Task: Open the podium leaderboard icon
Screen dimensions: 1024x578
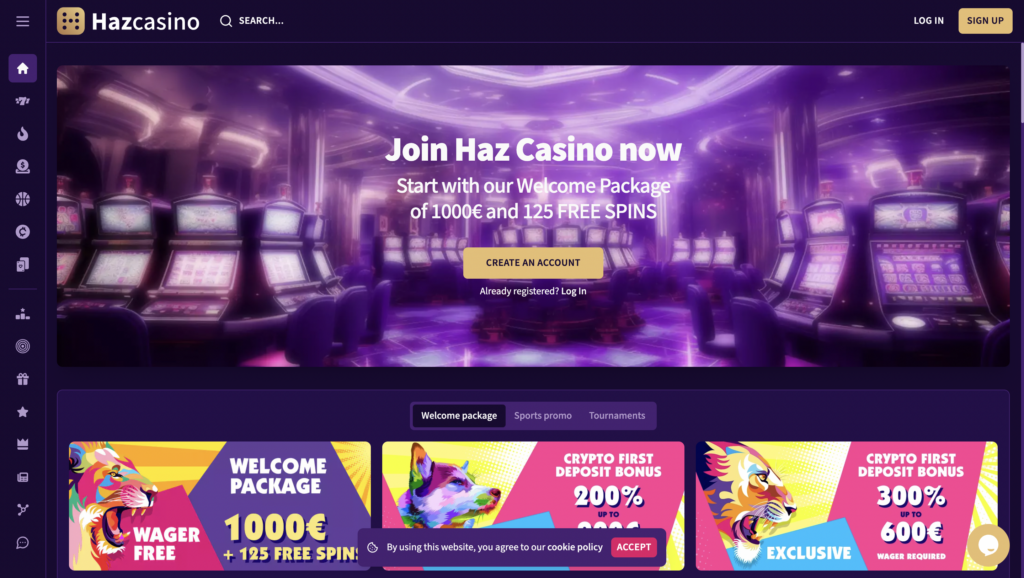Action: pyautogui.click(x=23, y=313)
